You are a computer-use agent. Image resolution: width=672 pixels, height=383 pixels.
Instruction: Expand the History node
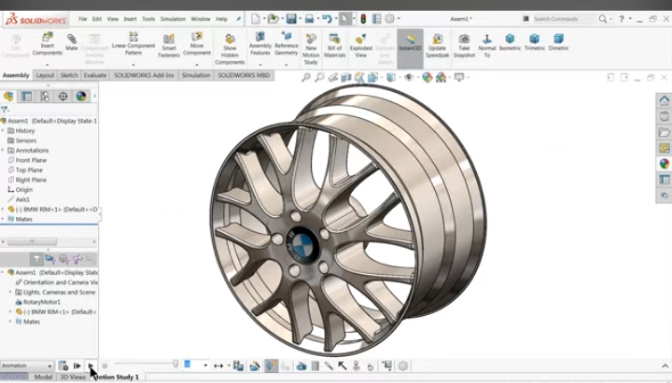pos(3,131)
